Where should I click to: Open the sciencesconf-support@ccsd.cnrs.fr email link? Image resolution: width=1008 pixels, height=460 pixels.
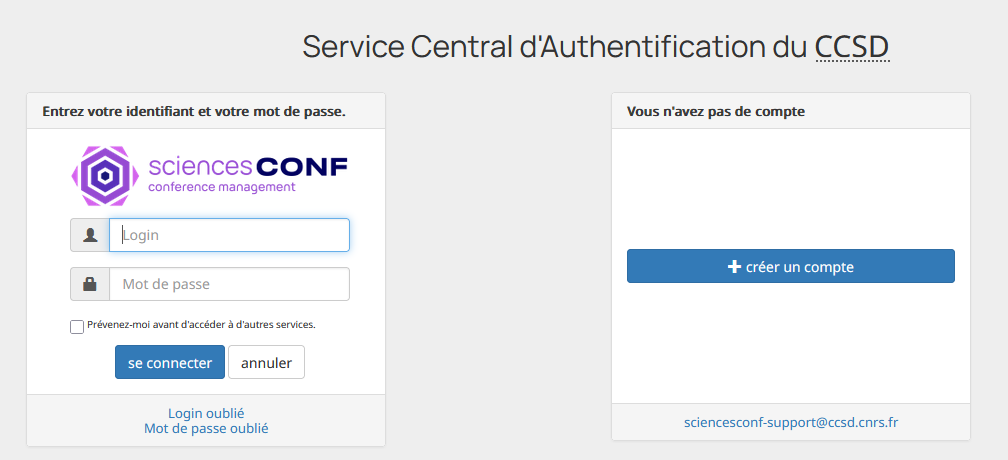pos(791,422)
